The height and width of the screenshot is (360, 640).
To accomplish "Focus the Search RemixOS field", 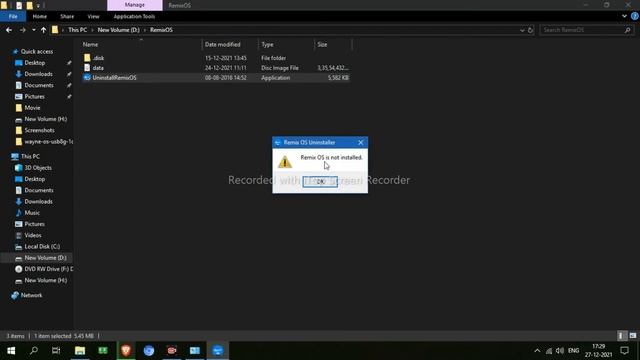I will click(586, 30).
